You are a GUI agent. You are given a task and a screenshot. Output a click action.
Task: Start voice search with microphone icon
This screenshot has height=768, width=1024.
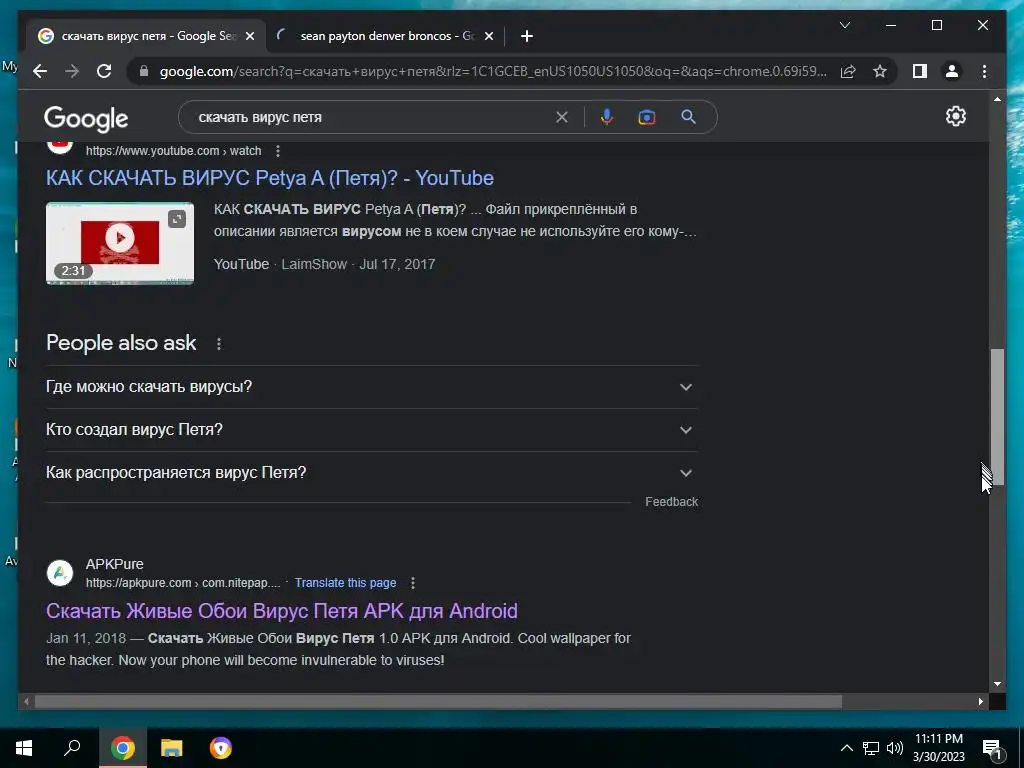[607, 117]
